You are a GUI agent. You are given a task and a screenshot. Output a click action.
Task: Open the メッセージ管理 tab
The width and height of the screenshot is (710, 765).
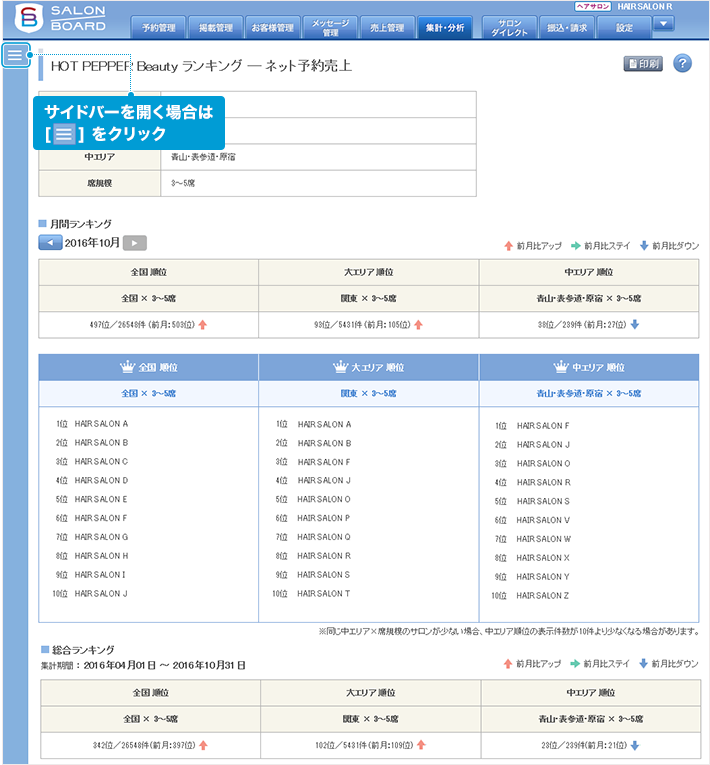[x=330, y=27]
